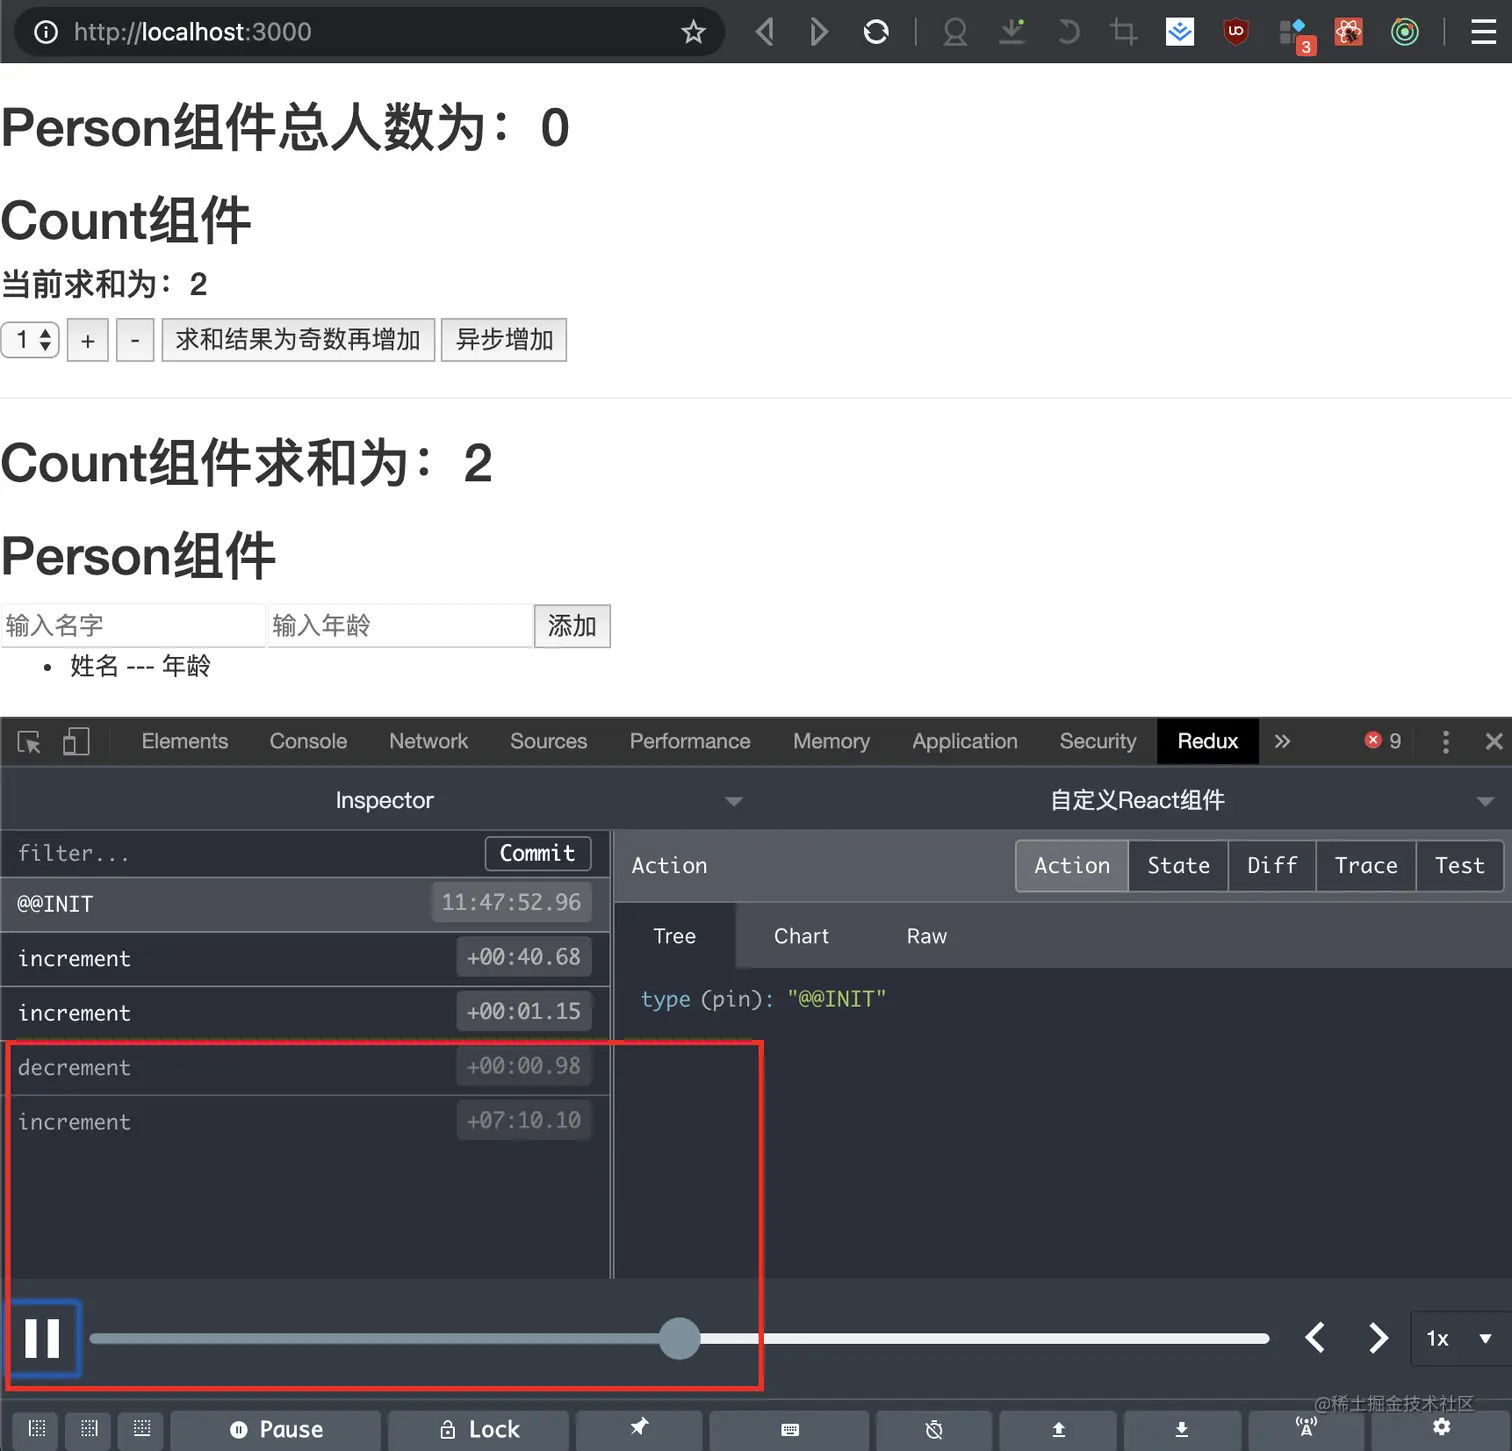
Task: Open the remote monitoring antenna button
Action: (x=1306, y=1429)
